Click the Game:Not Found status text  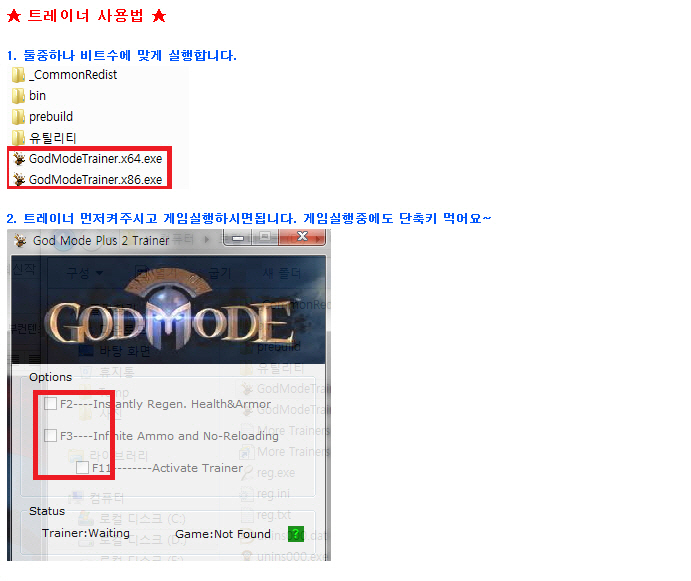(x=223, y=534)
